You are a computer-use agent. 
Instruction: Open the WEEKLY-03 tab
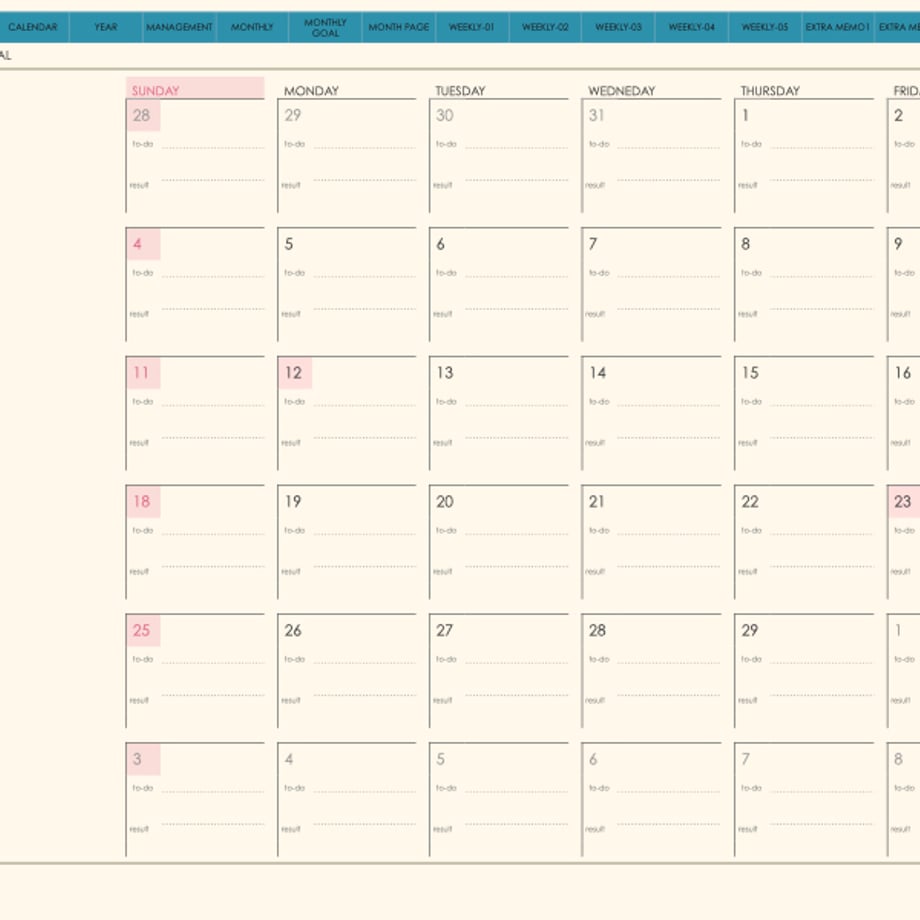(x=618, y=27)
